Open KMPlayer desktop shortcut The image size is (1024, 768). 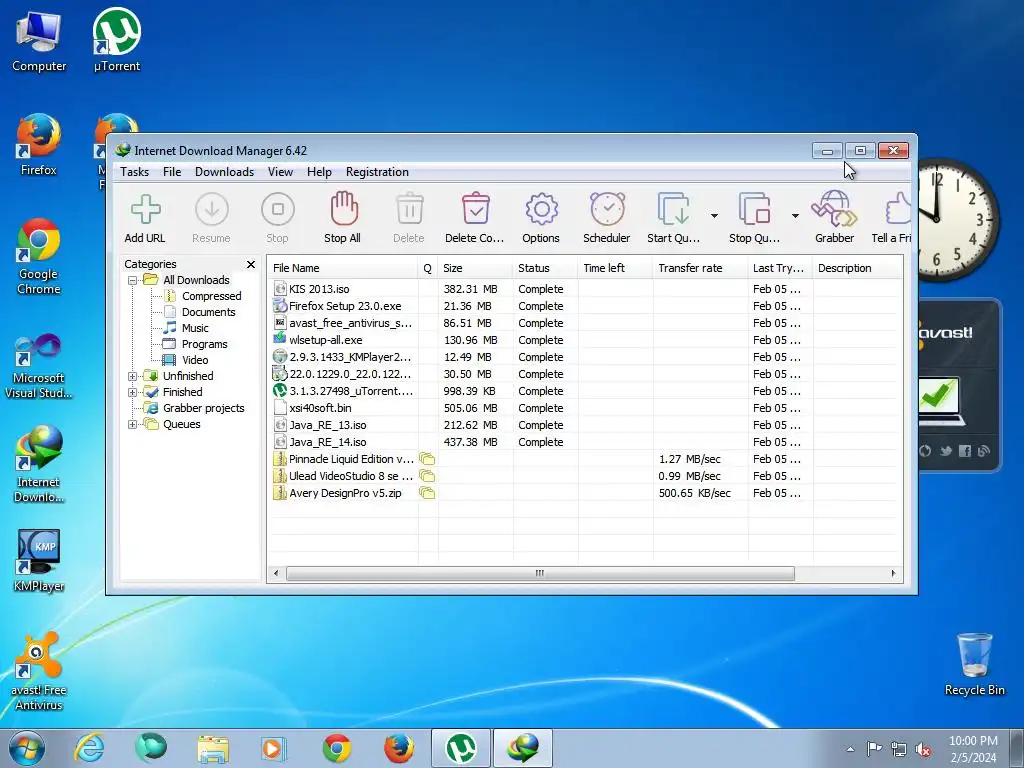coord(39,560)
